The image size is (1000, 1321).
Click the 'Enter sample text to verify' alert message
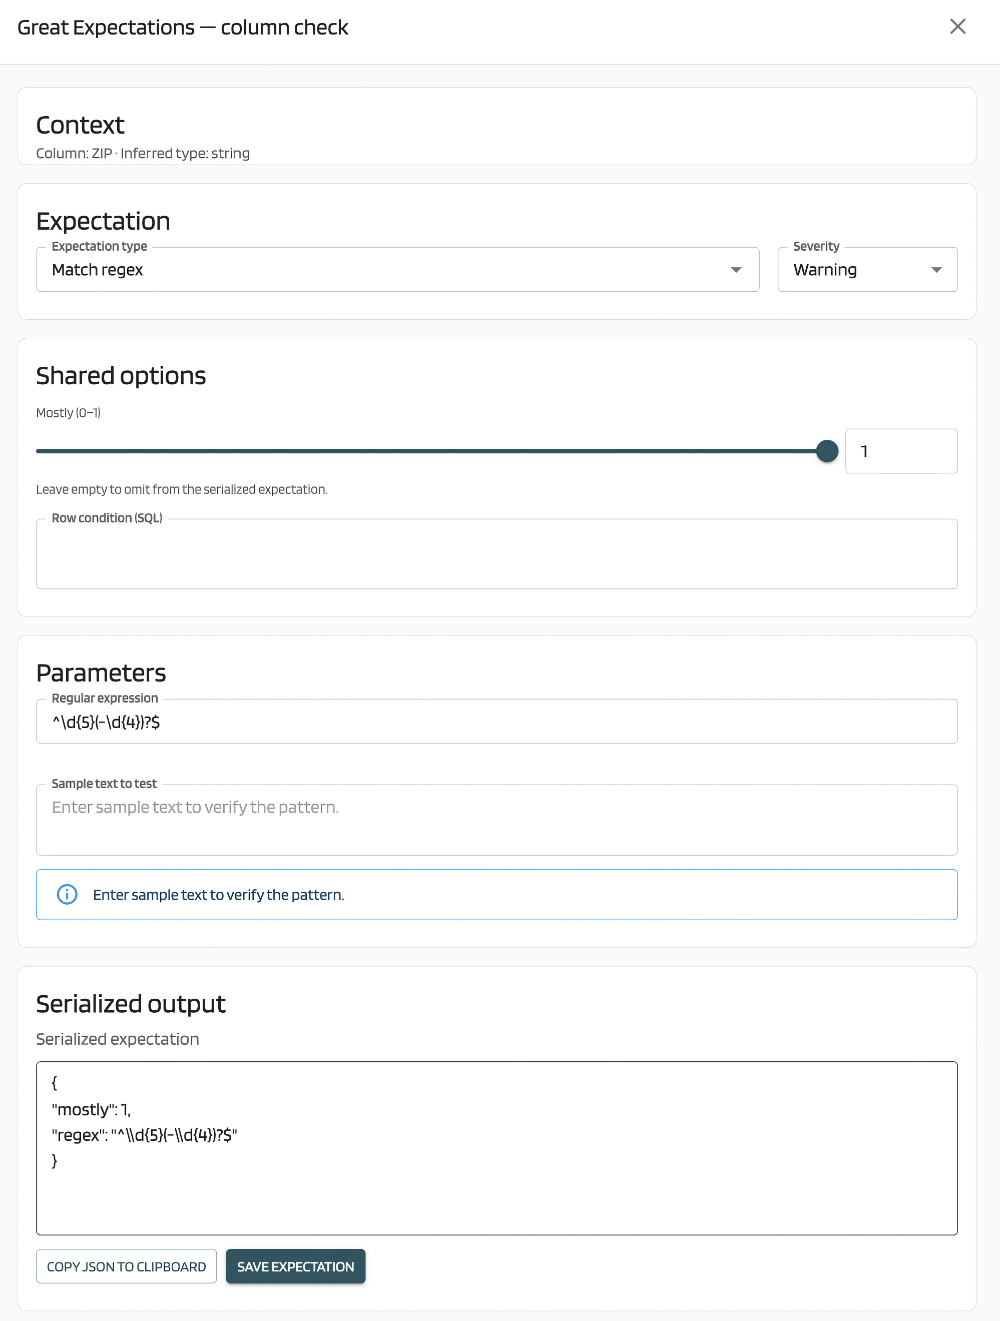click(218, 895)
